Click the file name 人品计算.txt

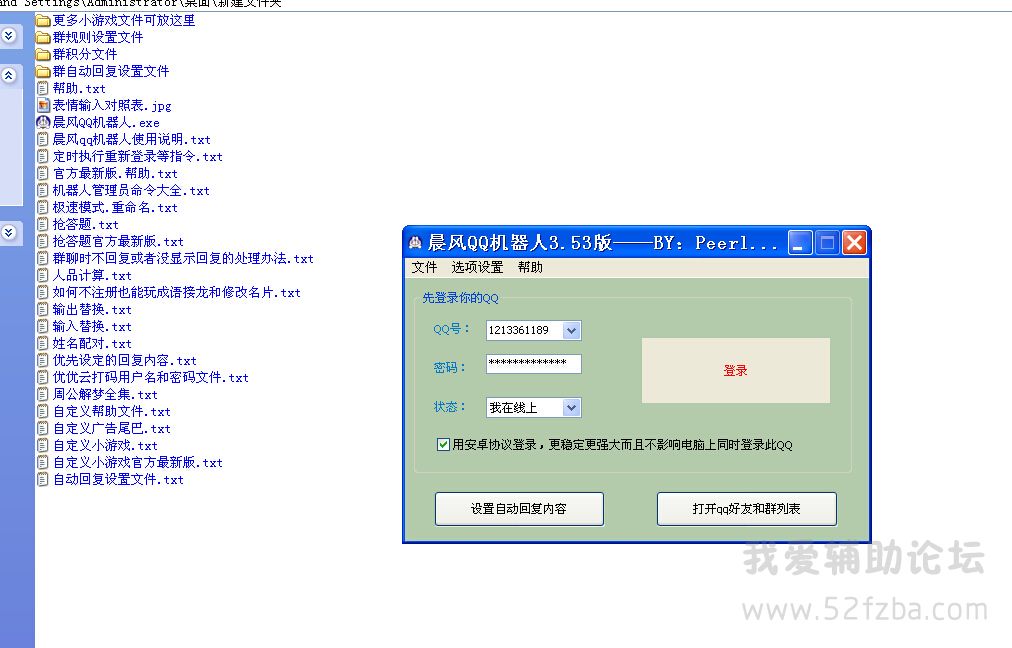pyautogui.click(x=92, y=276)
